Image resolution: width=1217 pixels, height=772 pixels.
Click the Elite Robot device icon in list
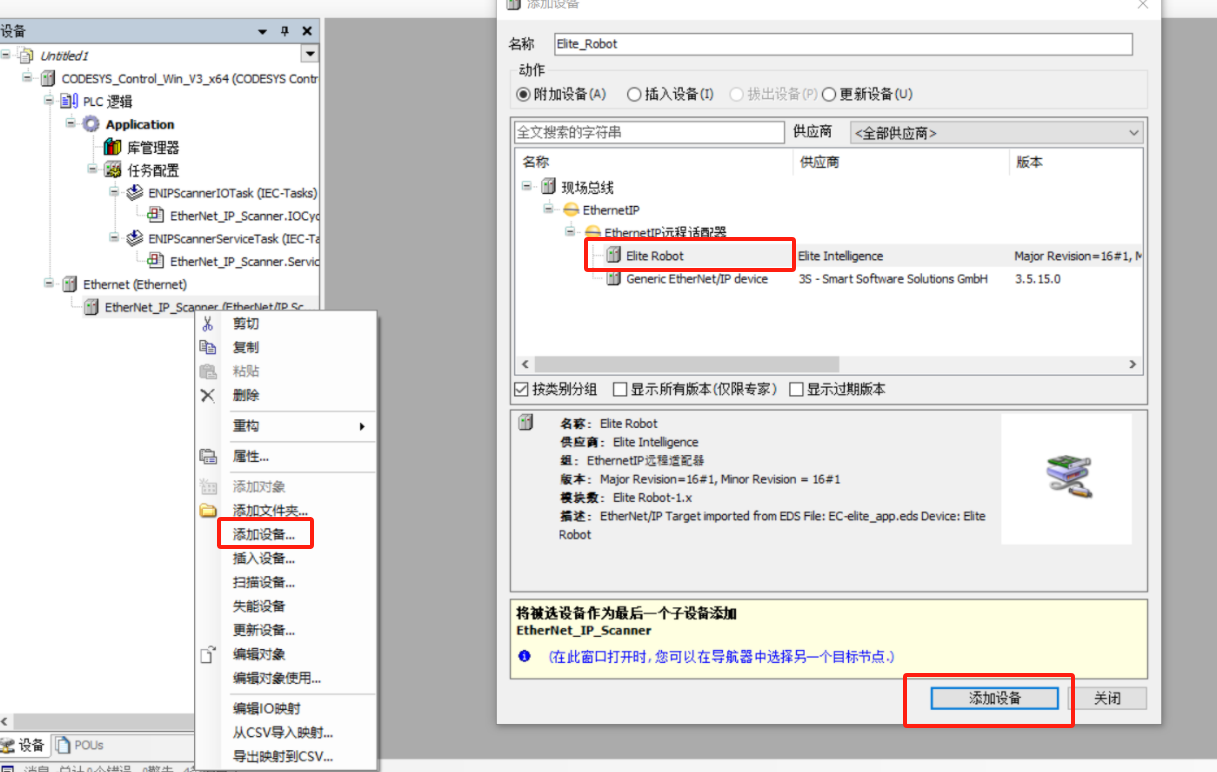613,256
